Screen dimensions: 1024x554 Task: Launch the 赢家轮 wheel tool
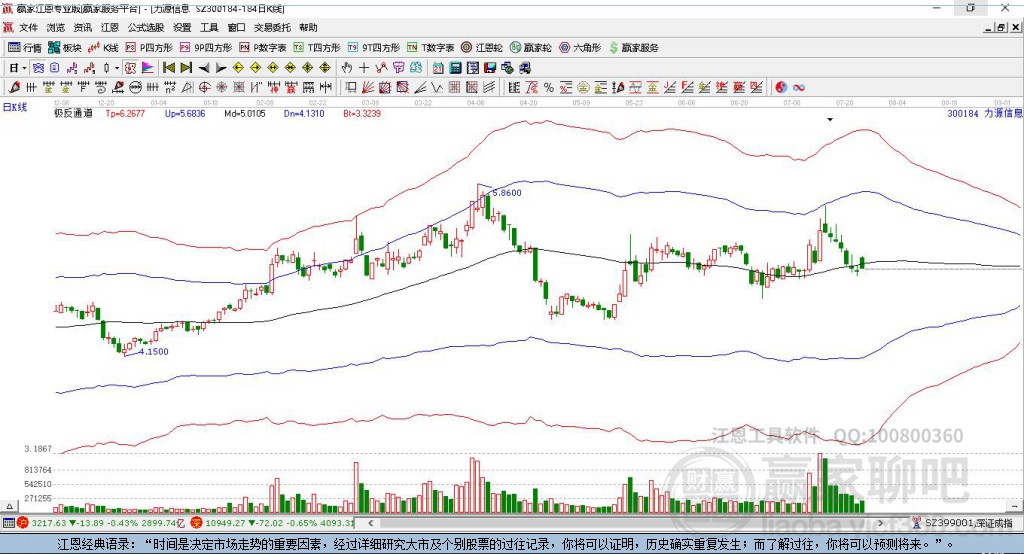(531, 48)
